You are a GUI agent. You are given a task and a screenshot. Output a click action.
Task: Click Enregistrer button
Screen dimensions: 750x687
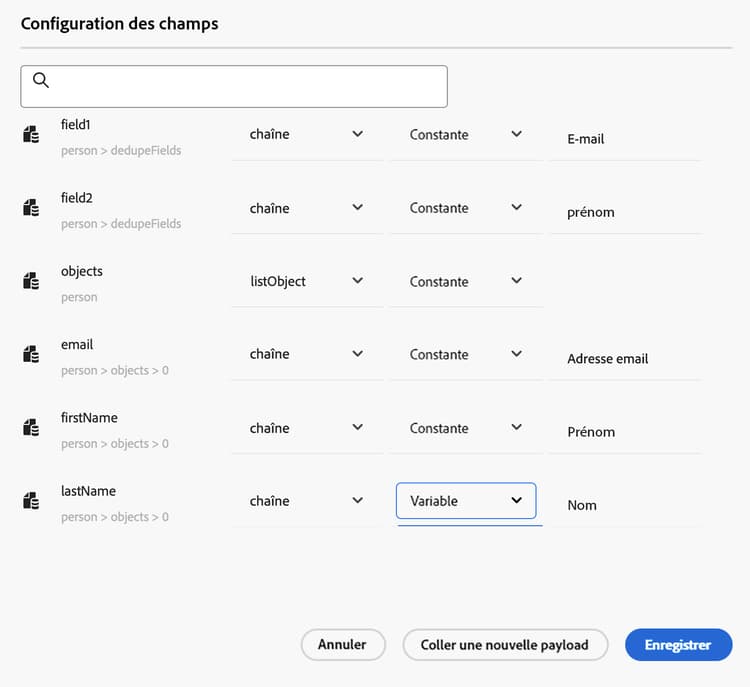click(678, 645)
